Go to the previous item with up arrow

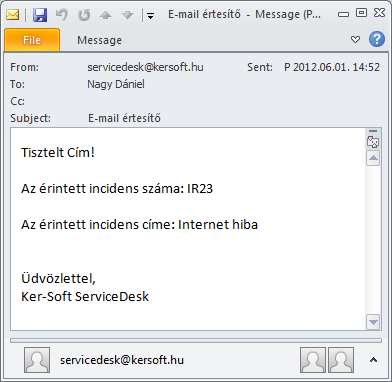click(x=106, y=15)
